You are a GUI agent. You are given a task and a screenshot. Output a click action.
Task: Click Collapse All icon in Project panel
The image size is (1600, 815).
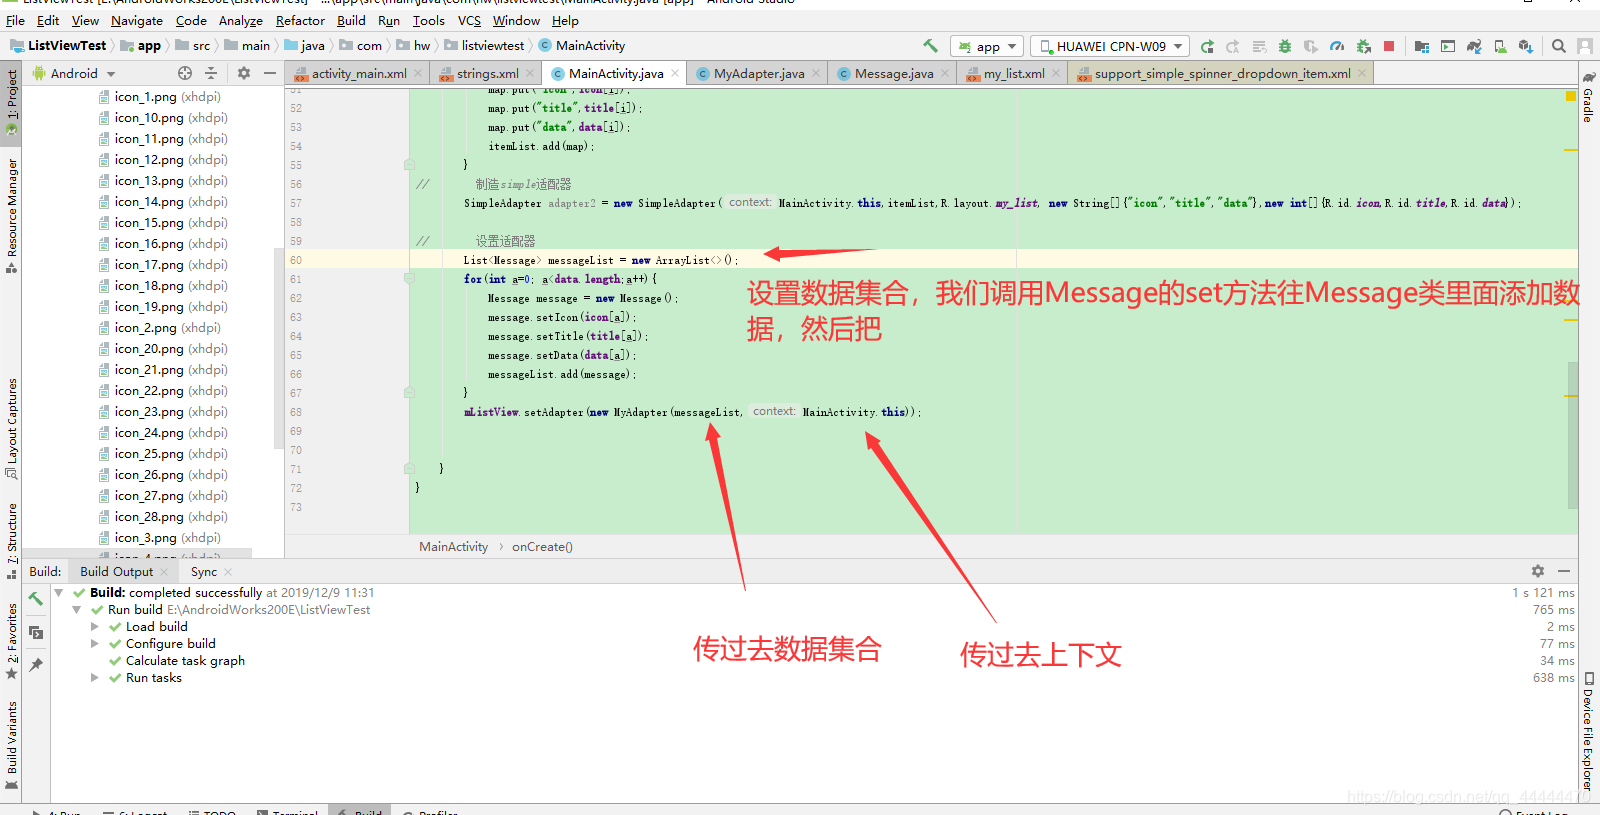[x=211, y=73]
